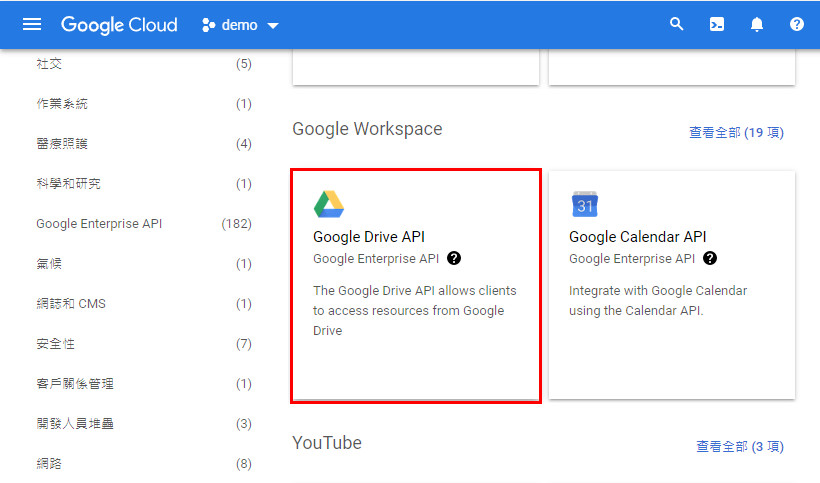Click the (3) count beside 開發人員堆疊

click(244, 423)
